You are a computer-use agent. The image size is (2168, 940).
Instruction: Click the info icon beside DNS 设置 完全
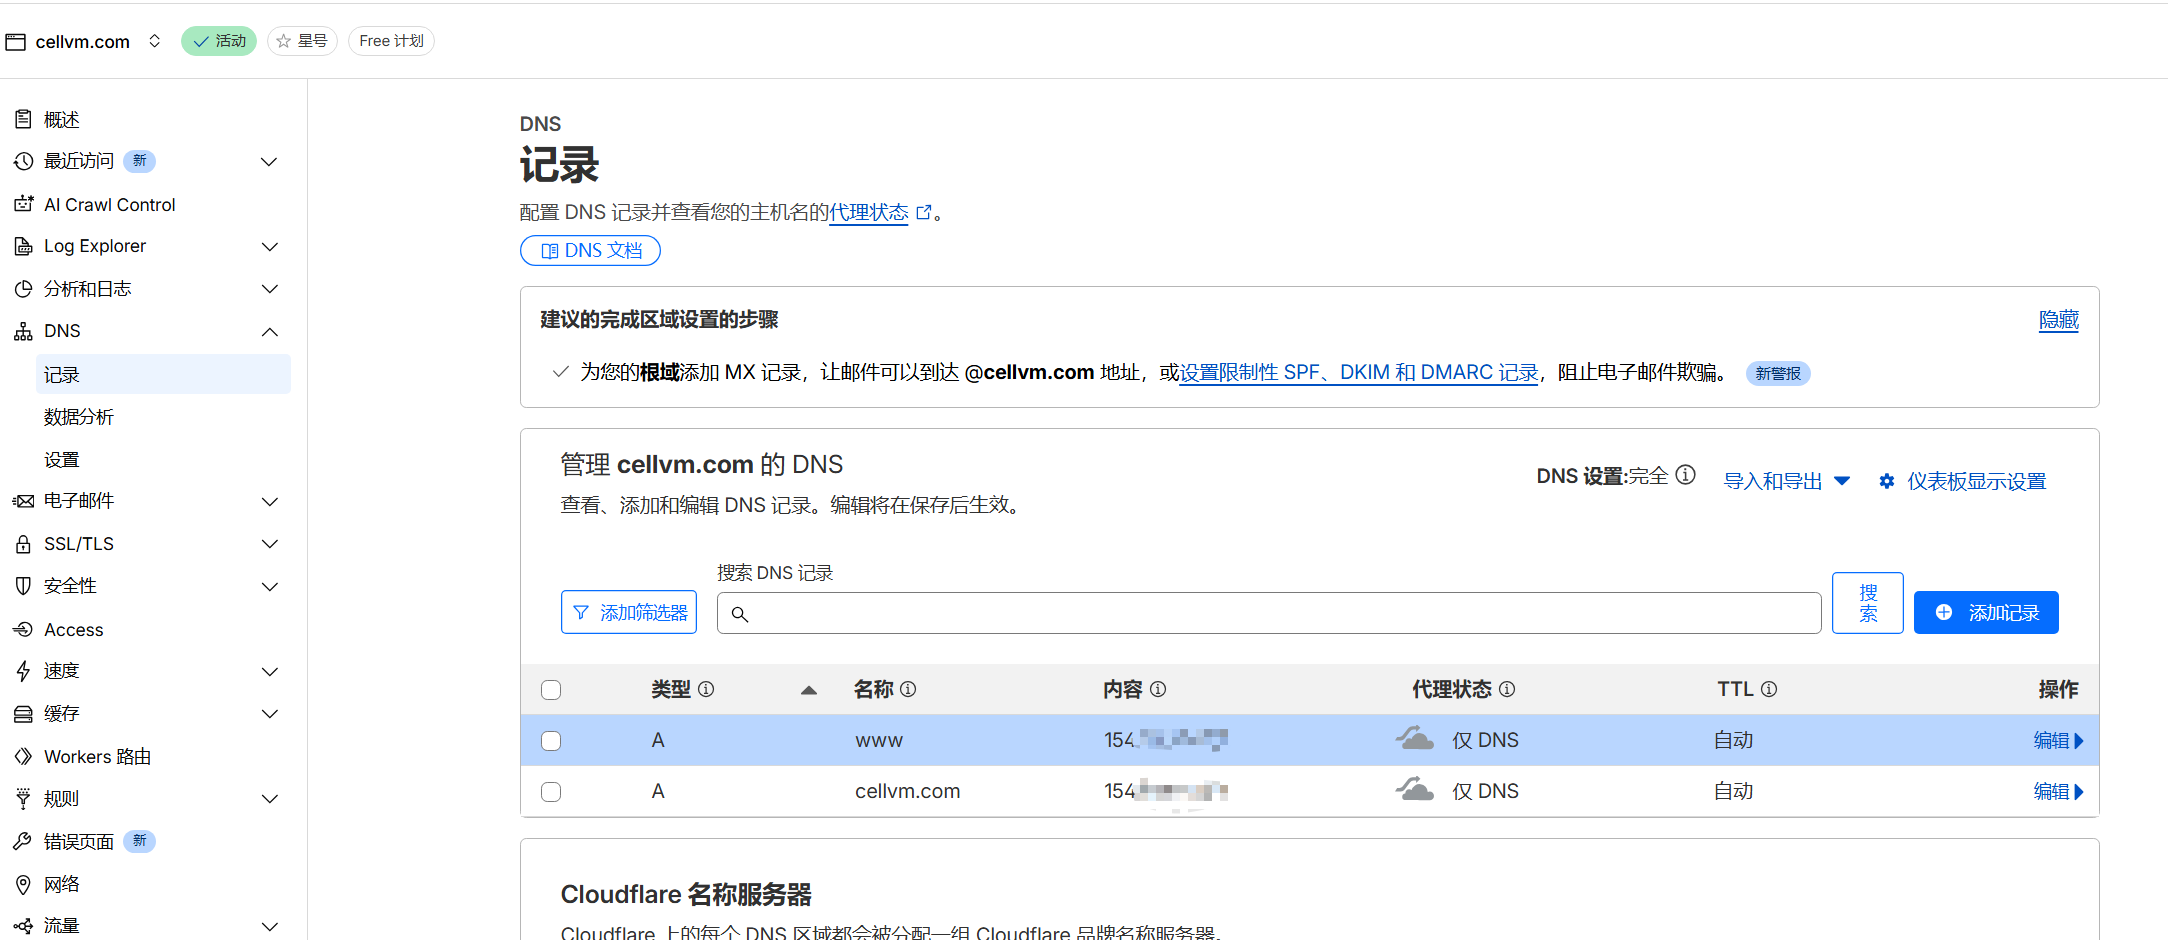pos(1685,475)
